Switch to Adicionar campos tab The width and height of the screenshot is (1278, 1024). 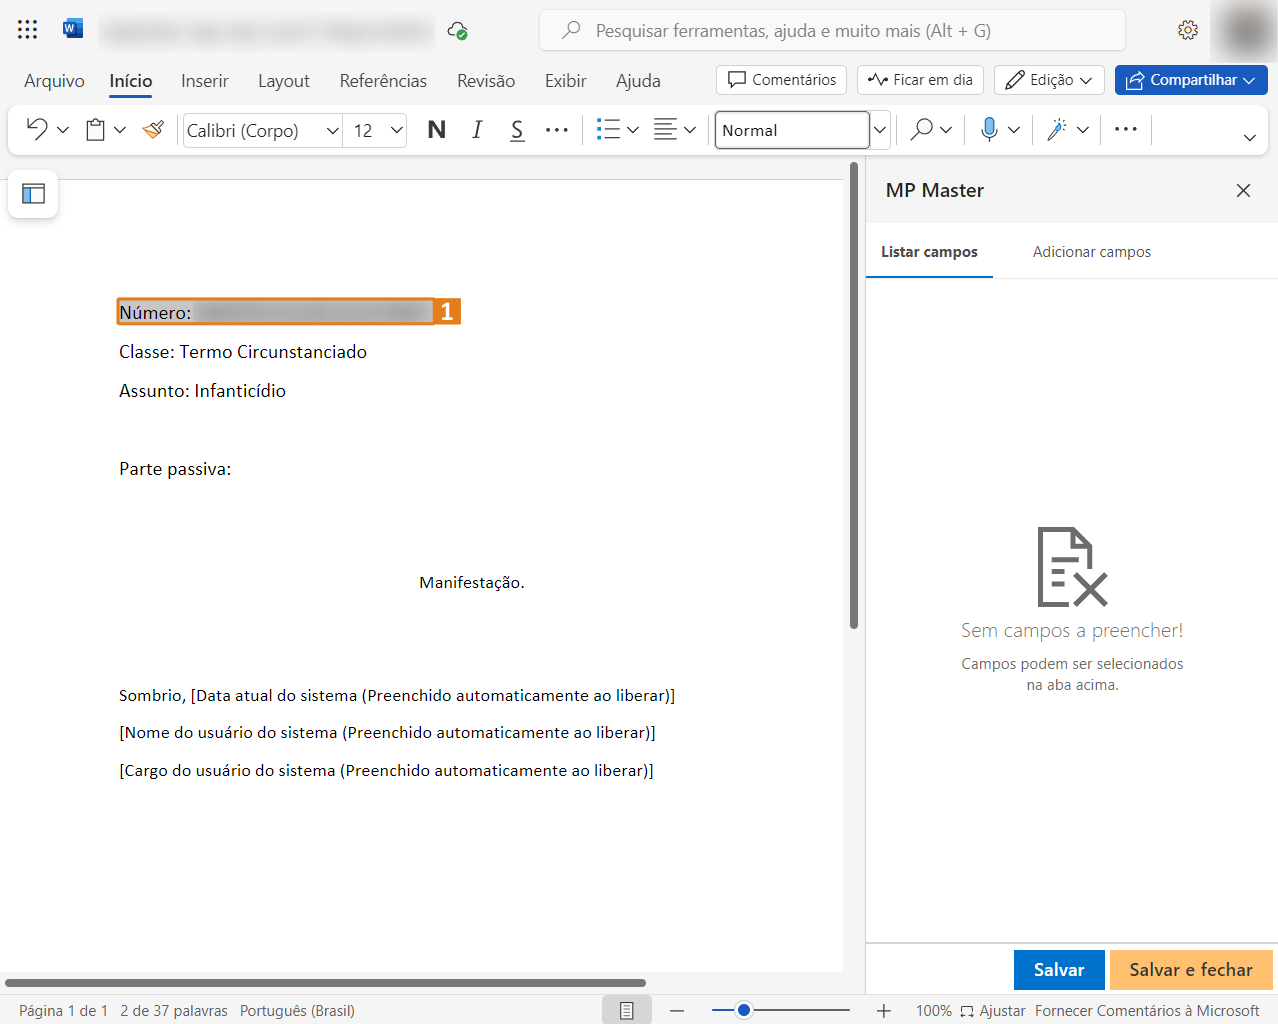coord(1091,252)
